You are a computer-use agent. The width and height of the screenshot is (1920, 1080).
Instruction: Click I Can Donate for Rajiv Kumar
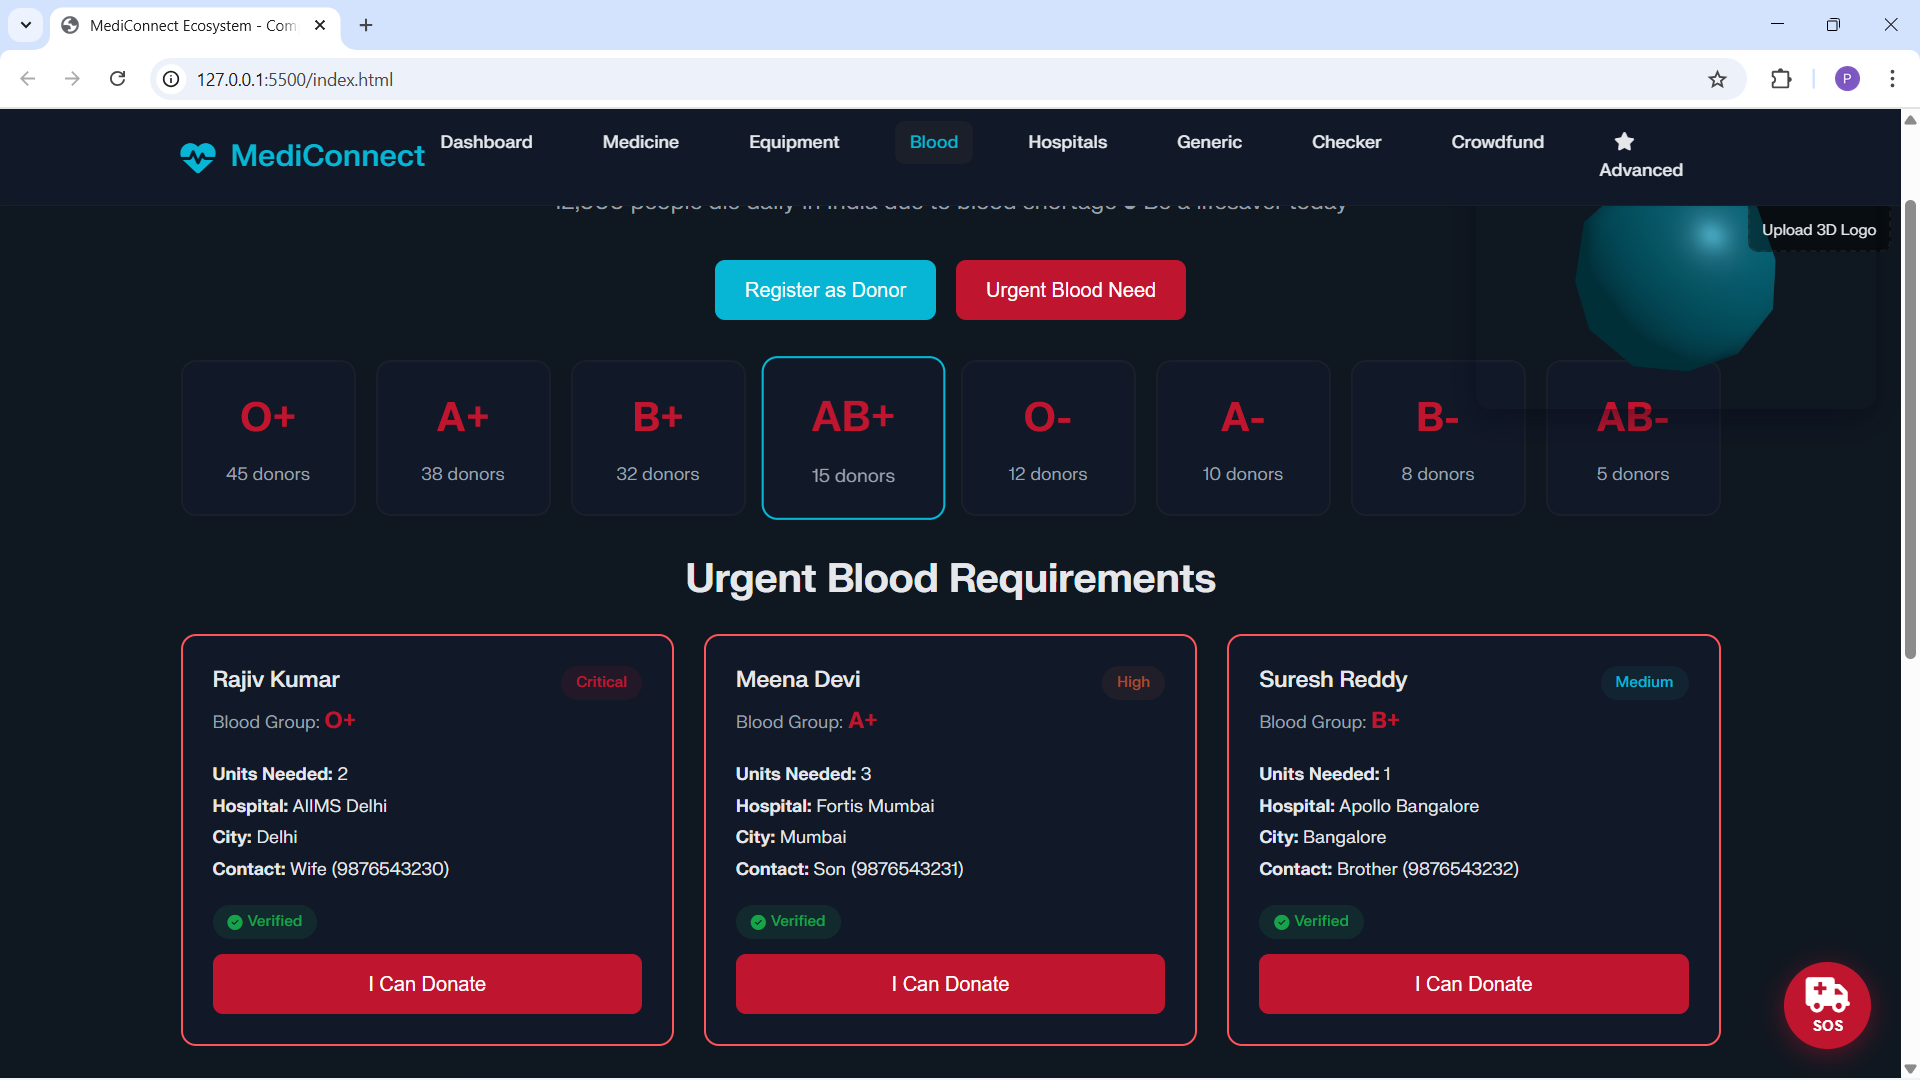pos(427,984)
